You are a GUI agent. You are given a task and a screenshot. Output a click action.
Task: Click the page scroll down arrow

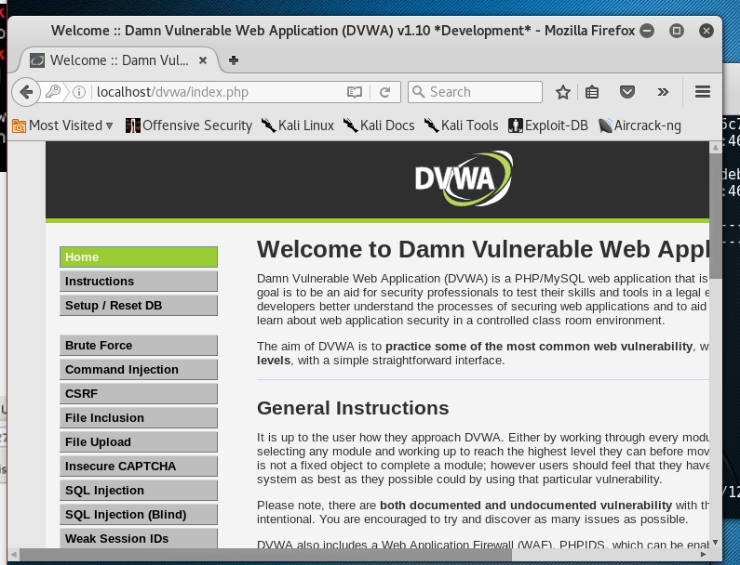pos(715,542)
